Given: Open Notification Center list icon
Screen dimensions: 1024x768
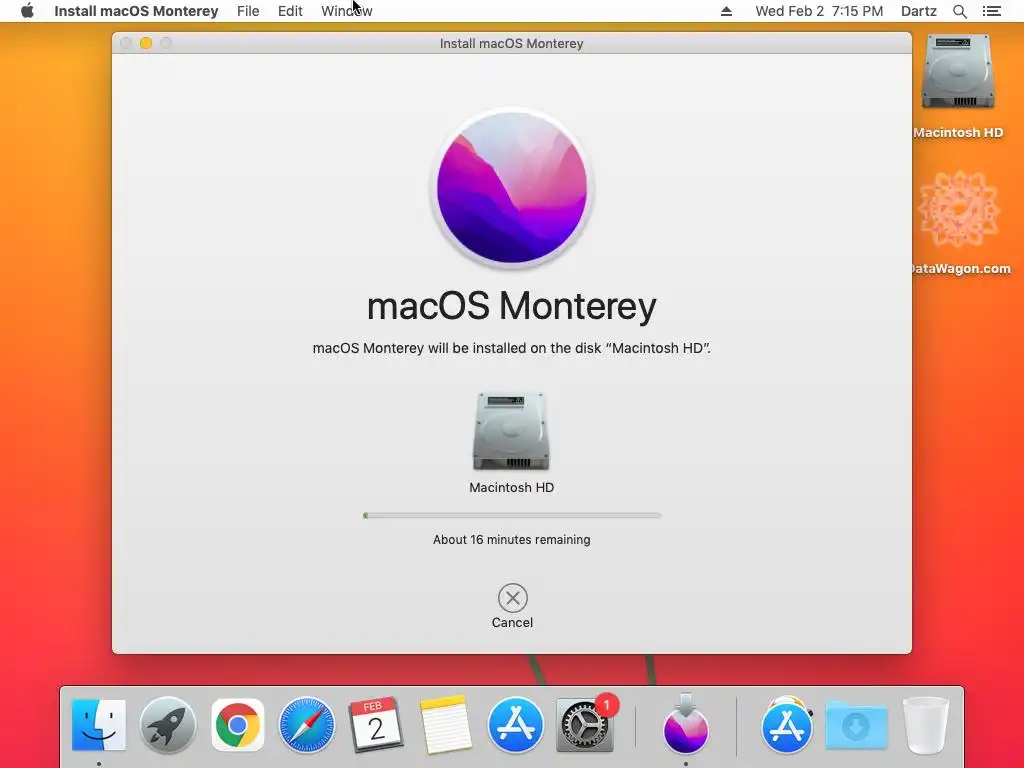Looking at the screenshot, I should pyautogui.click(x=992, y=11).
